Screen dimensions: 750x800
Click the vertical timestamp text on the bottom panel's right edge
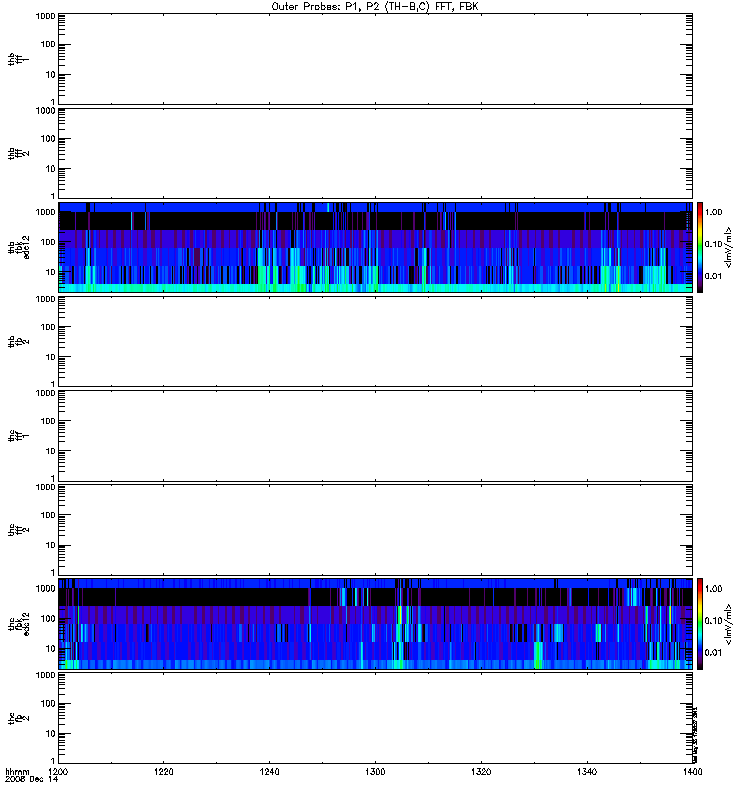(695, 734)
